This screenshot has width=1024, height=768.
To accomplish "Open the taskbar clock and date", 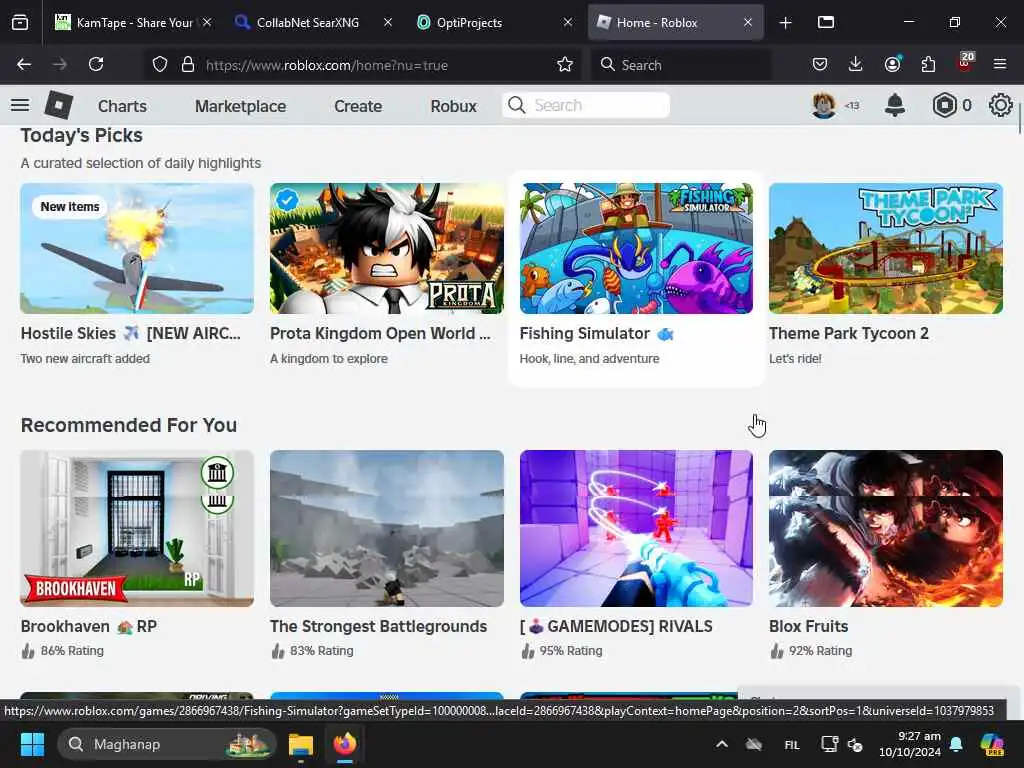I will 909,744.
